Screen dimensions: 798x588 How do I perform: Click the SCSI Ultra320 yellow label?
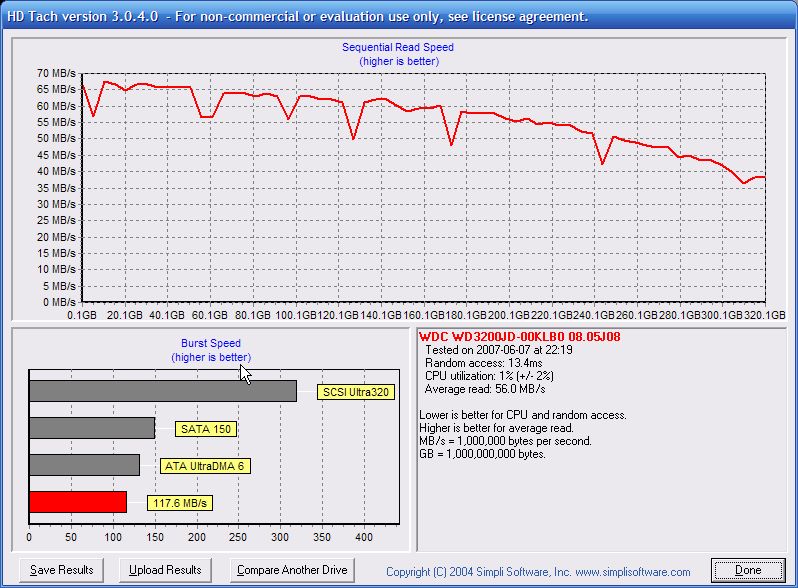pyautogui.click(x=355, y=392)
